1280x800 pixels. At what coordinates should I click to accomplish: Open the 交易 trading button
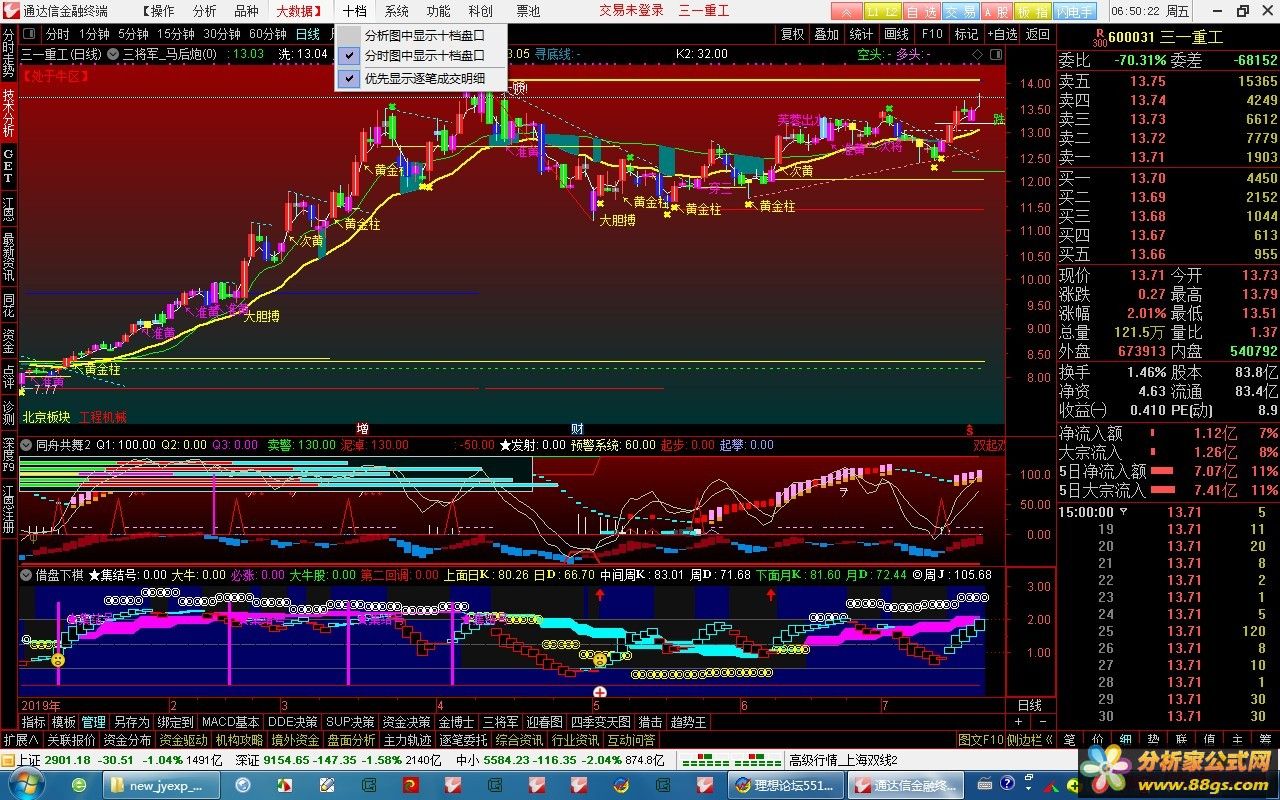pyautogui.click(x=960, y=11)
